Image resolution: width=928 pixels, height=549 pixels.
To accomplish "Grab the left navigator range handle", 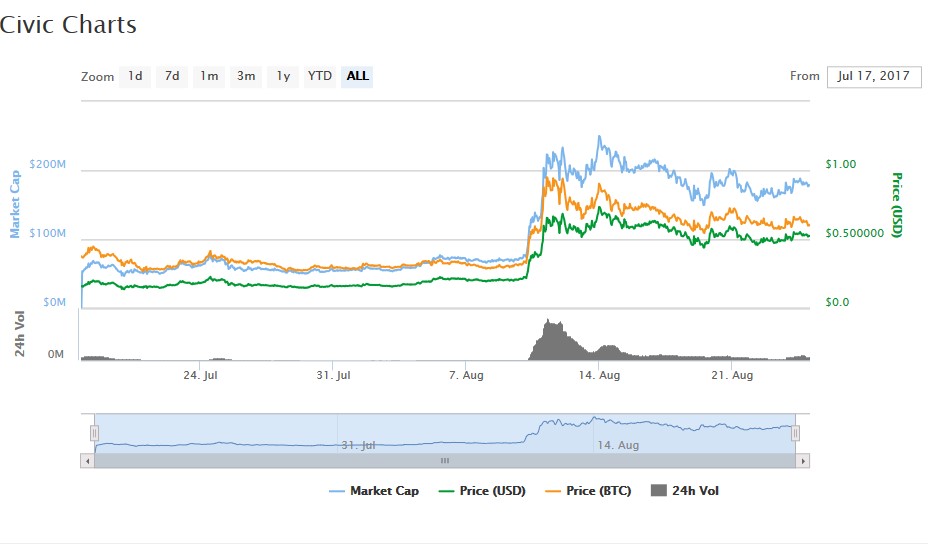I will [x=94, y=433].
